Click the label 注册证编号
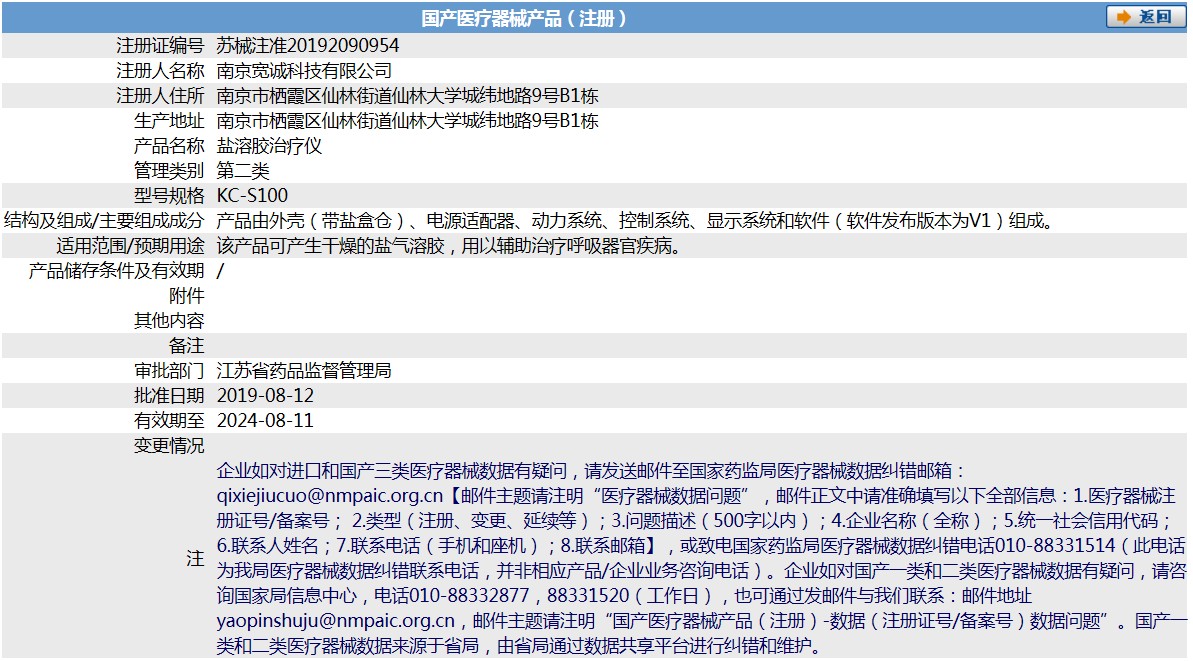This screenshot has width=1193, height=661. pyautogui.click(x=161, y=46)
